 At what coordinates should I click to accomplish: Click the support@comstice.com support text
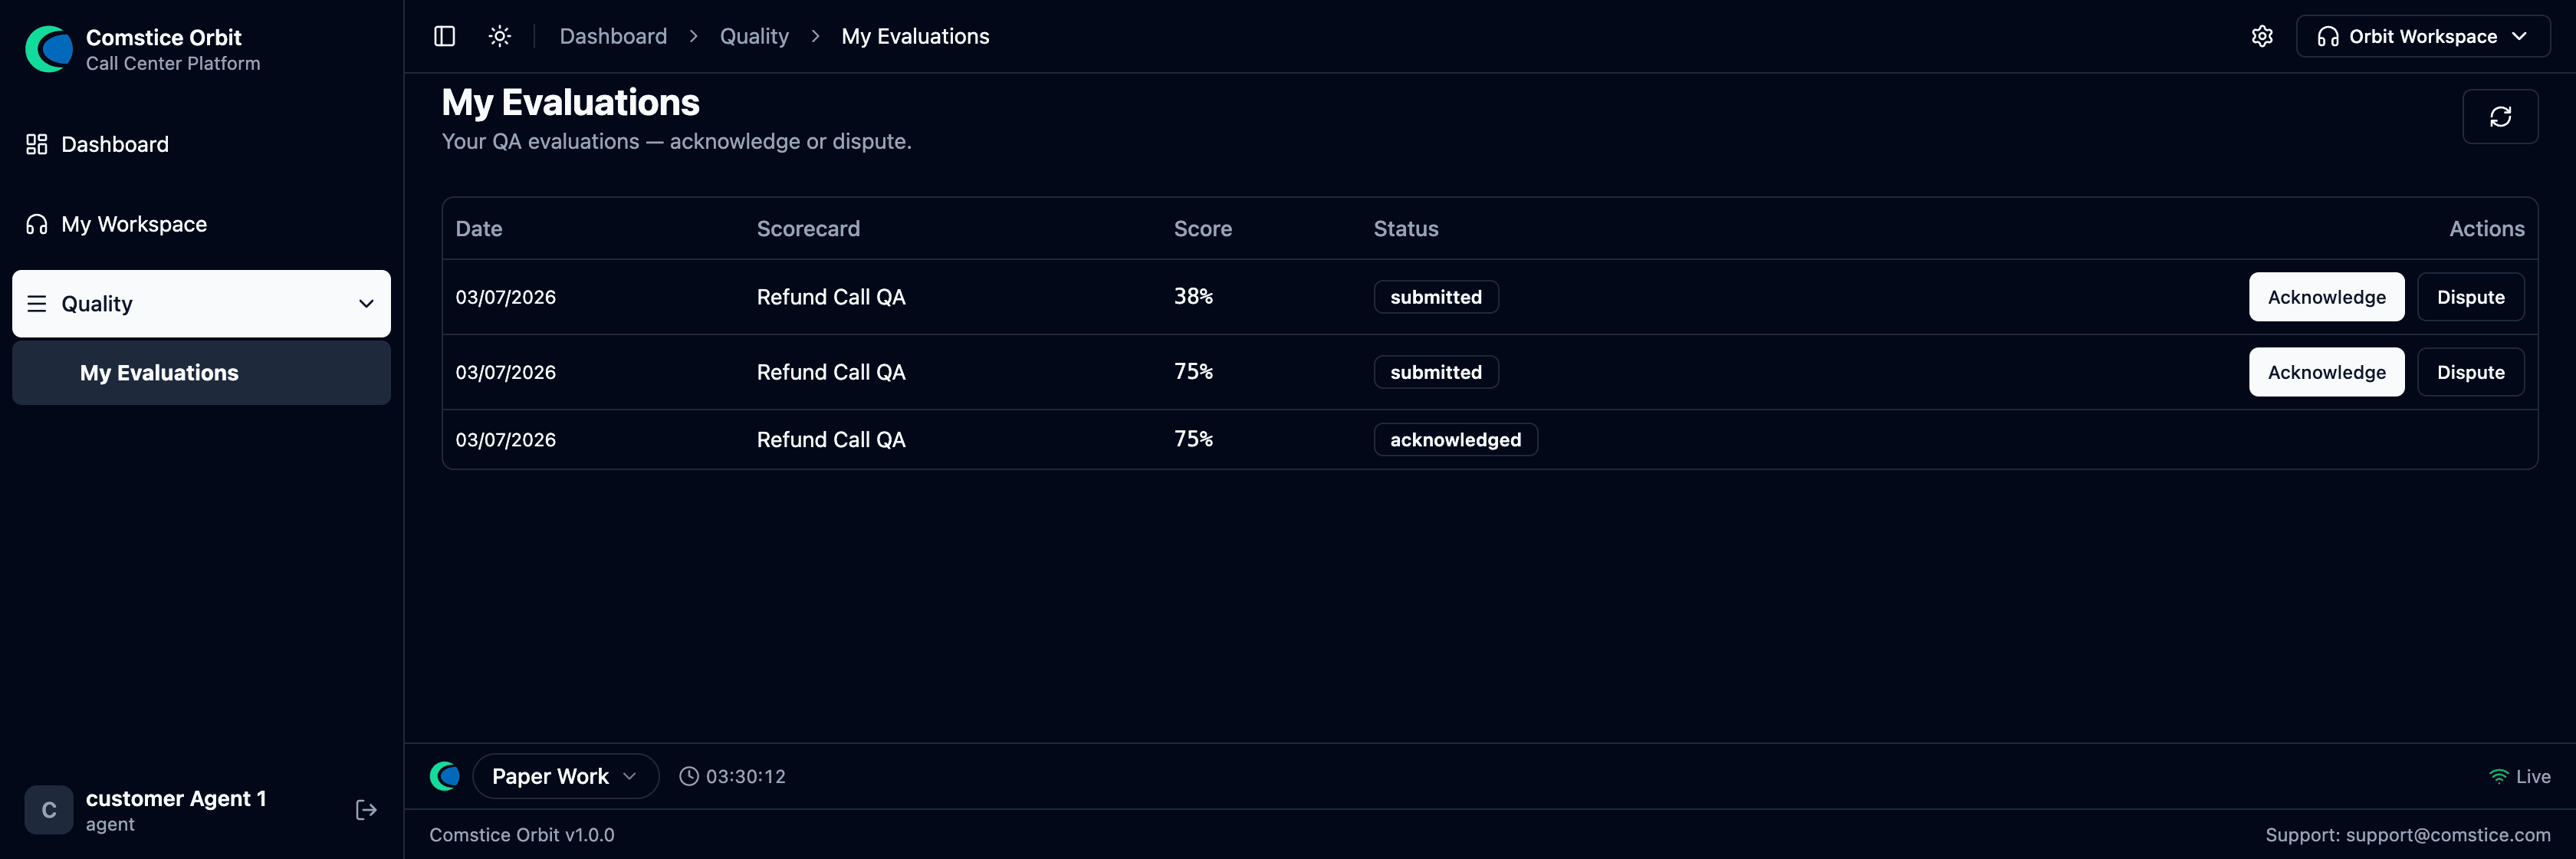pyautogui.click(x=2448, y=834)
